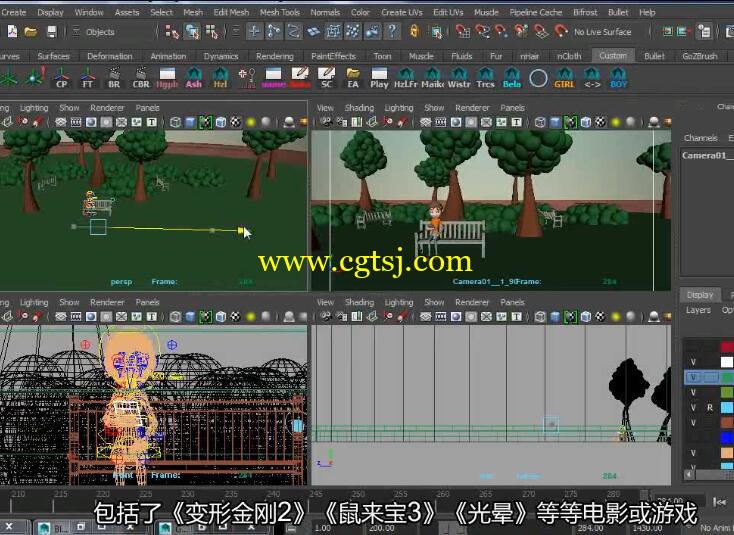Click the CBR clapperboard shelf icon
The height and width of the screenshot is (535, 734).
[x=140, y=78]
